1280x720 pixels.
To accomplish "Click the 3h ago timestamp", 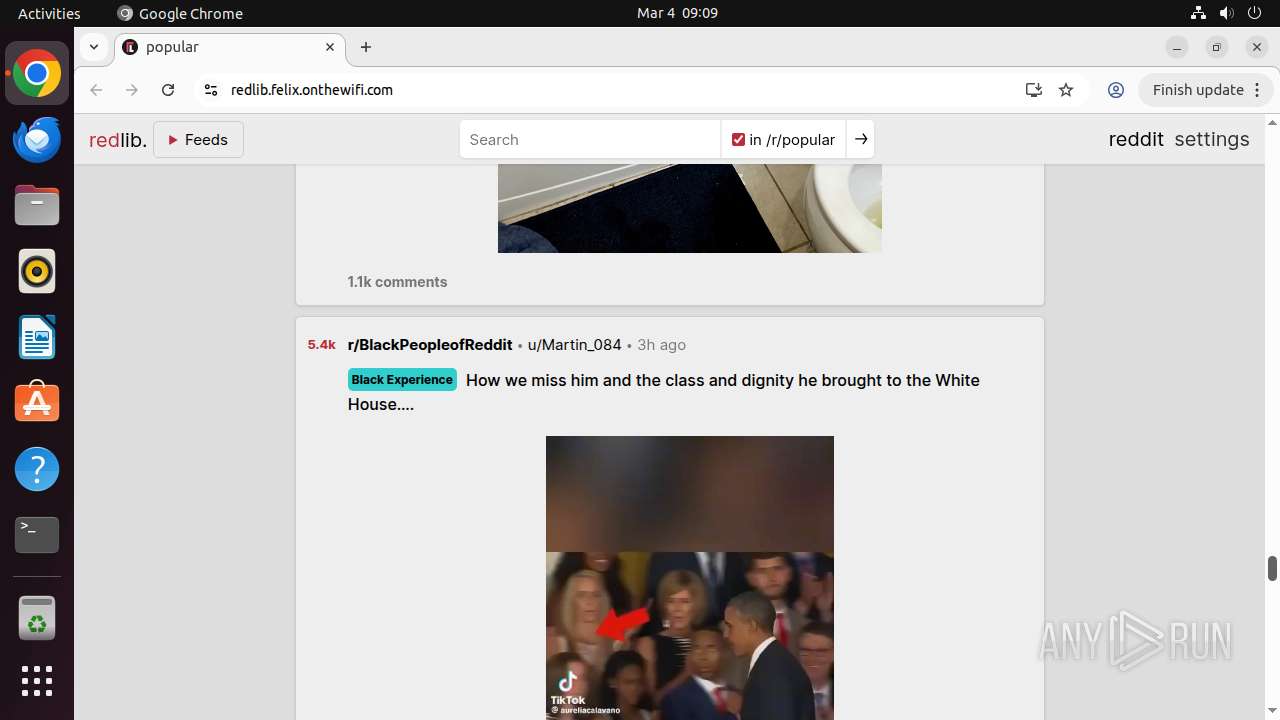I will click(661, 345).
